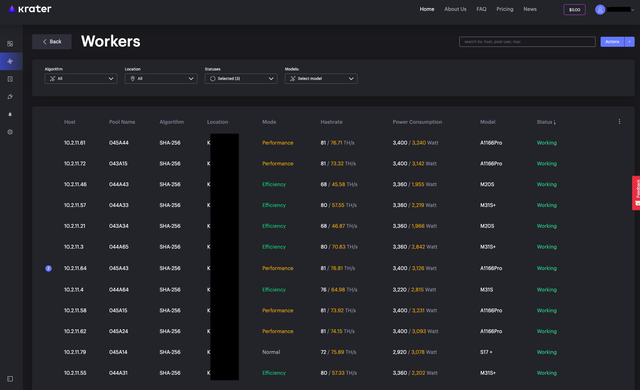Select the highlighted workers icon in sidebar

pos(10,61)
